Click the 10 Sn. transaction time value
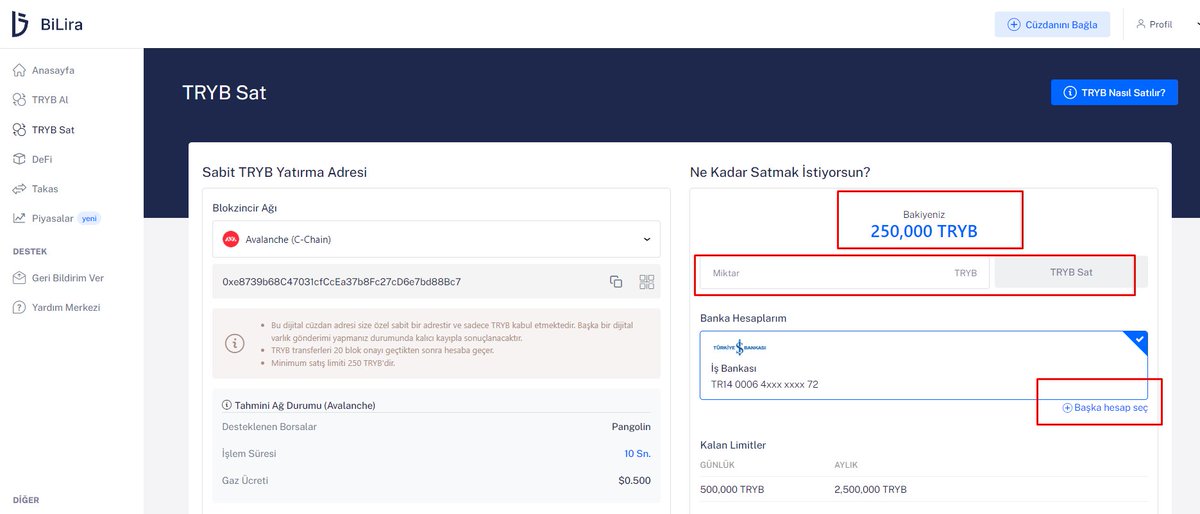The image size is (1200, 514). (638, 454)
